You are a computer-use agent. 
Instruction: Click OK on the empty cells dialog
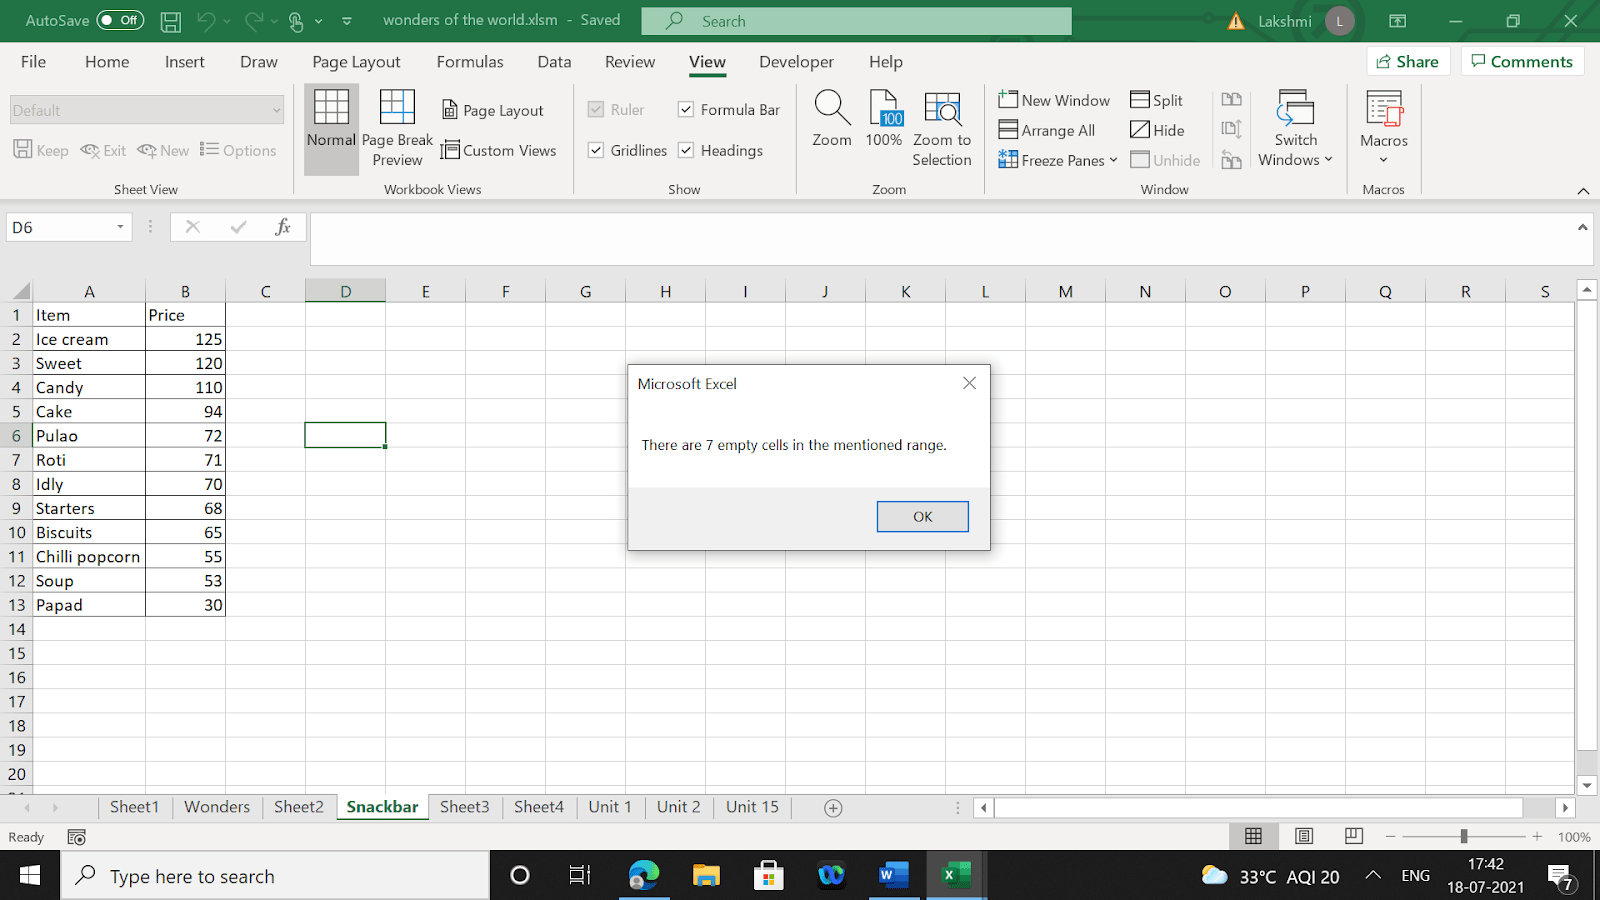tap(921, 516)
